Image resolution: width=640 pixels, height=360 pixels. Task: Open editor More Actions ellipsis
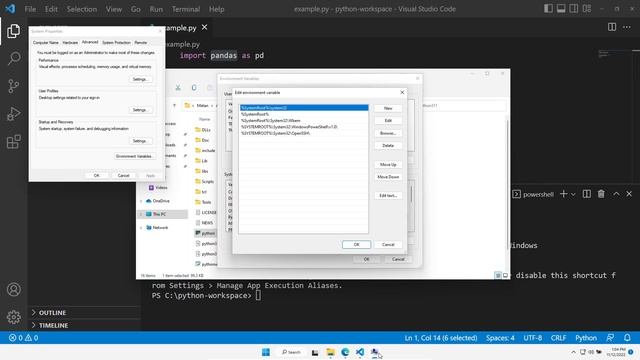(627, 27)
